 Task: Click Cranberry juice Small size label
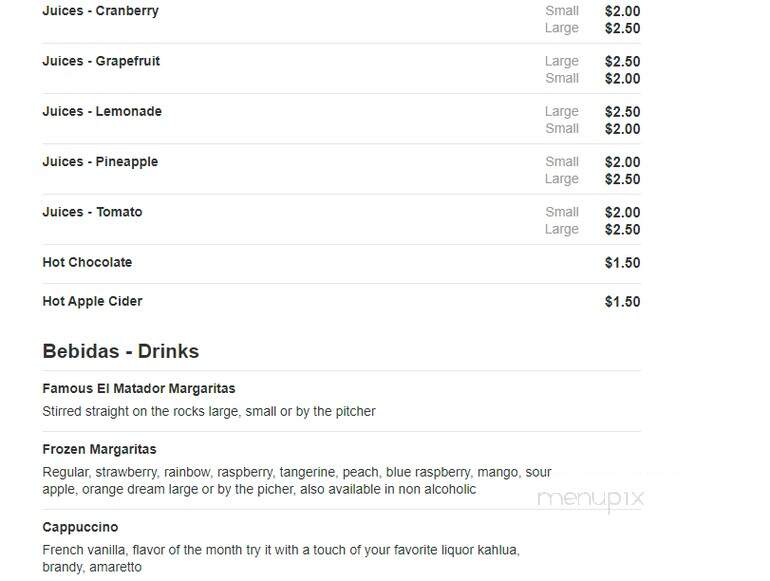coord(562,11)
